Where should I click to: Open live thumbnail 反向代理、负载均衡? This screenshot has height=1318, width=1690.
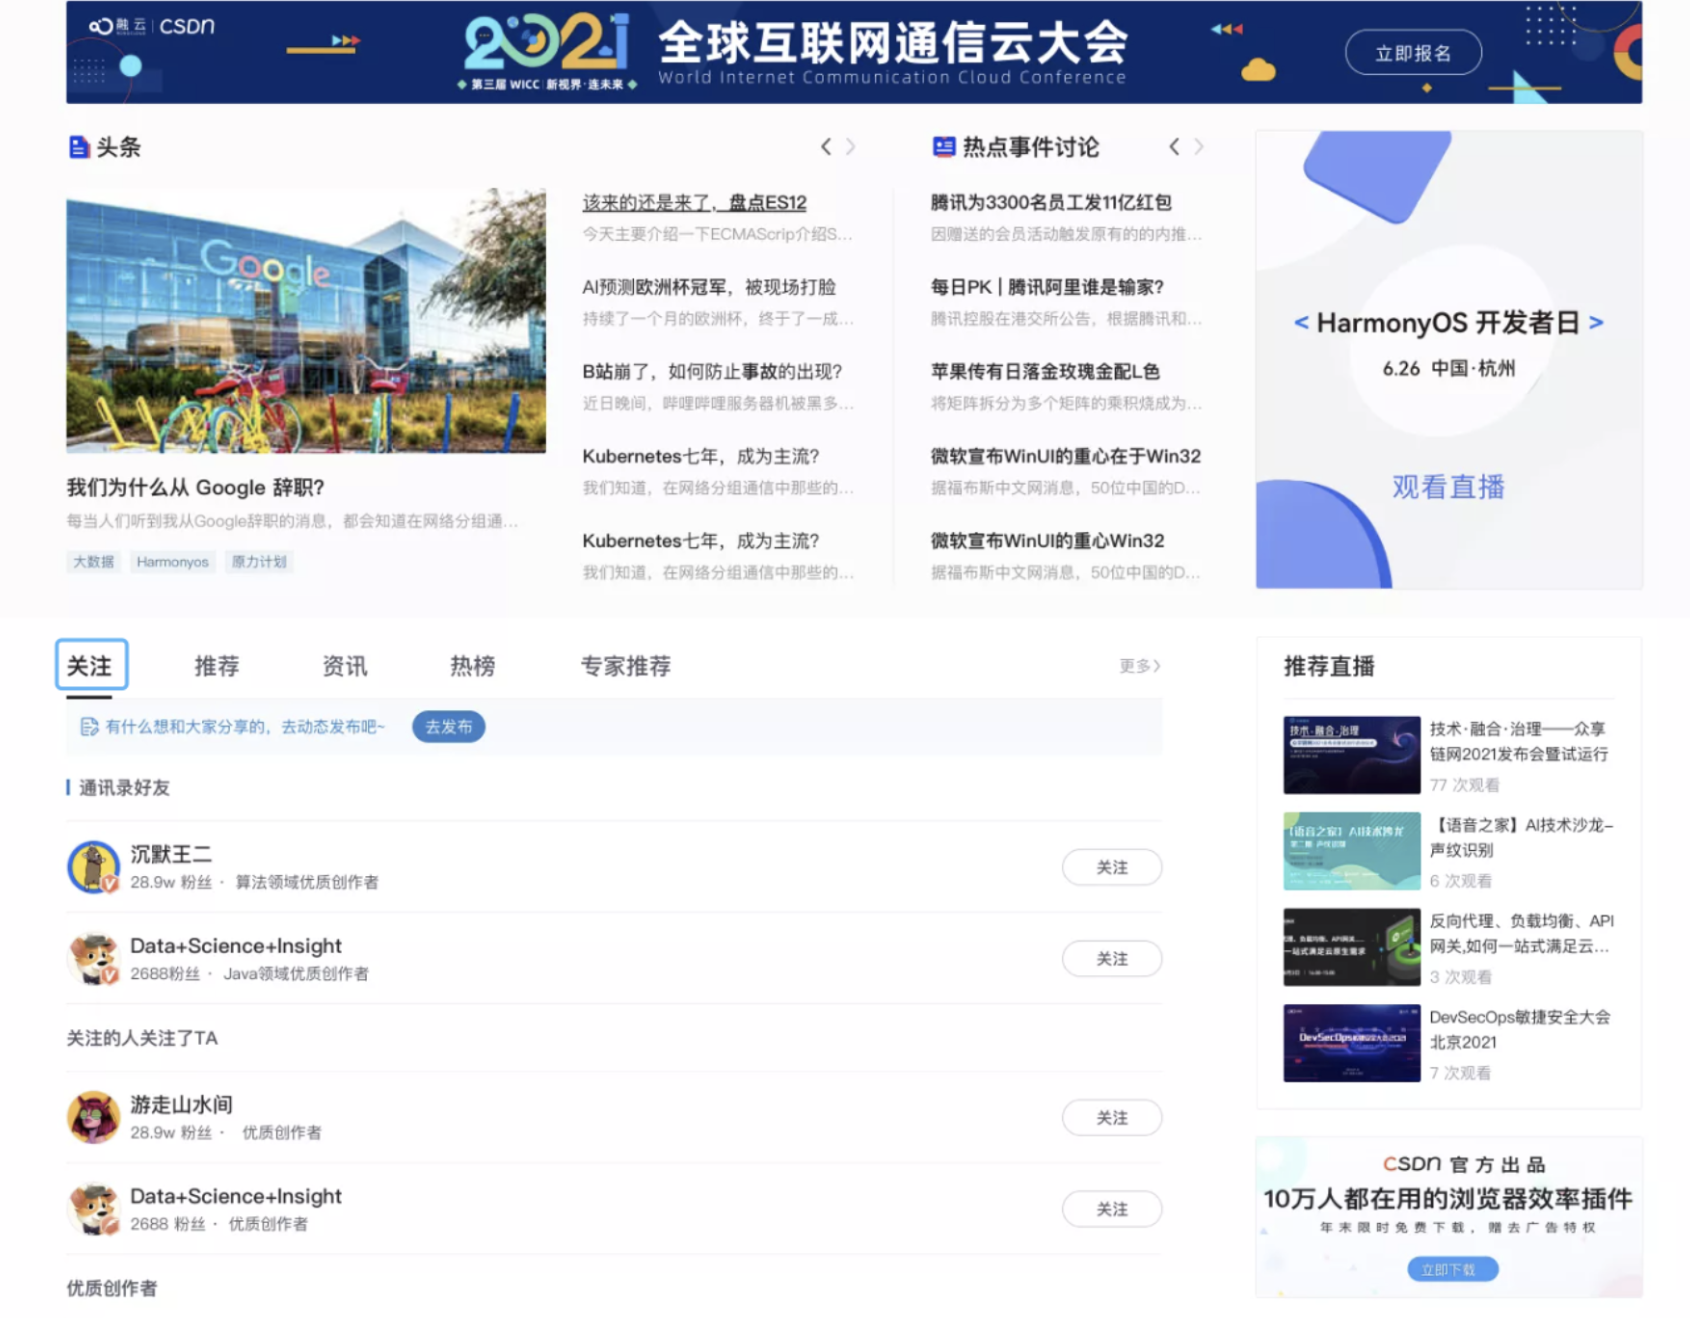pos(1352,947)
